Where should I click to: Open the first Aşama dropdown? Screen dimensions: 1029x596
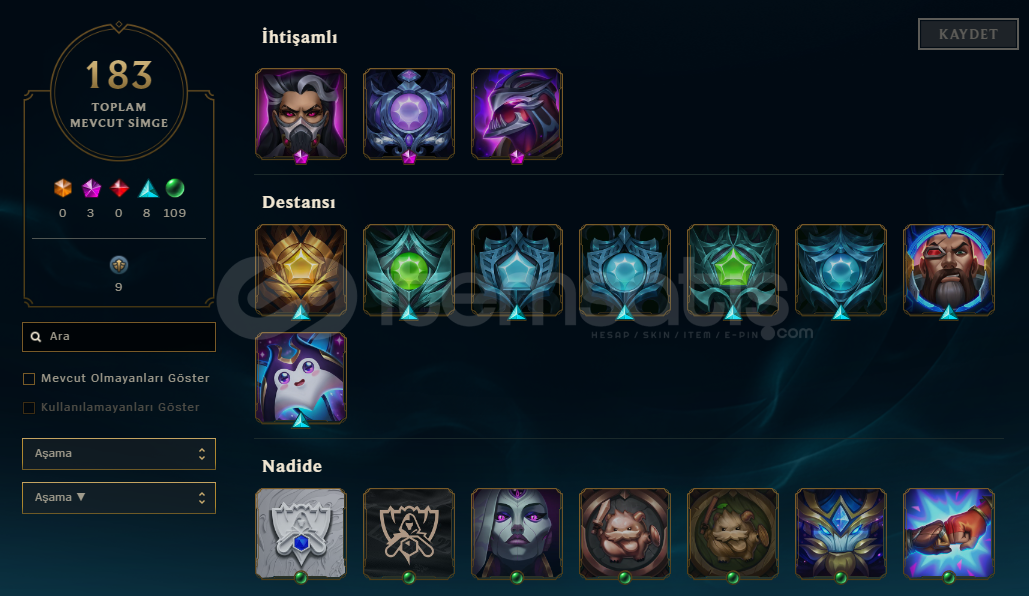(119, 454)
